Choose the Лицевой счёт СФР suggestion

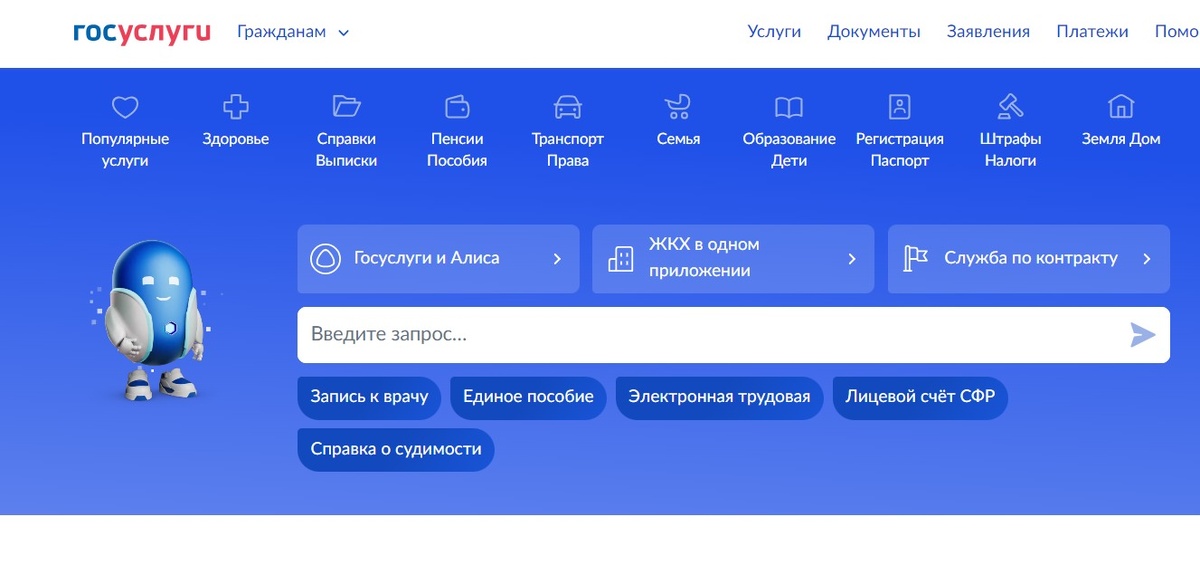click(920, 398)
